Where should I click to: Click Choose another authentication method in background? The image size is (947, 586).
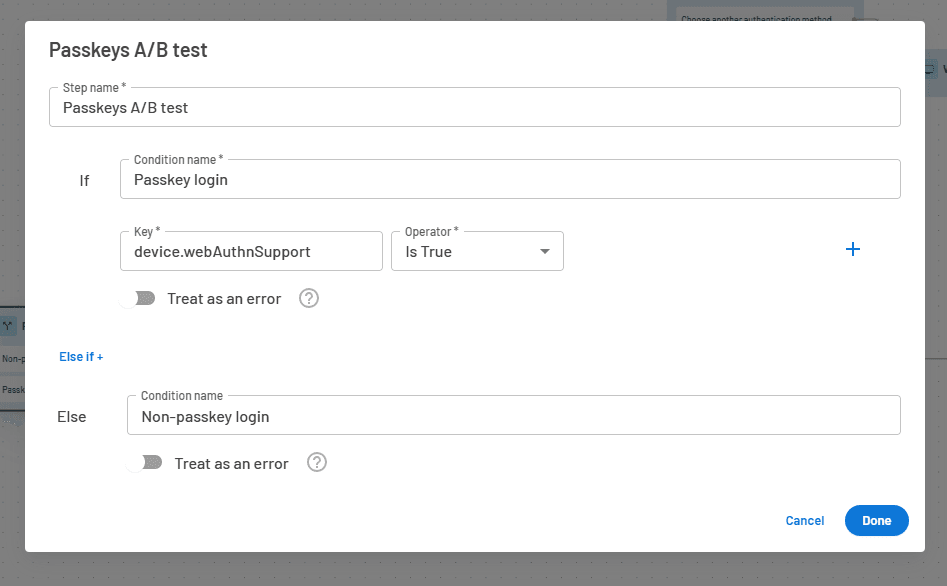[765, 19]
